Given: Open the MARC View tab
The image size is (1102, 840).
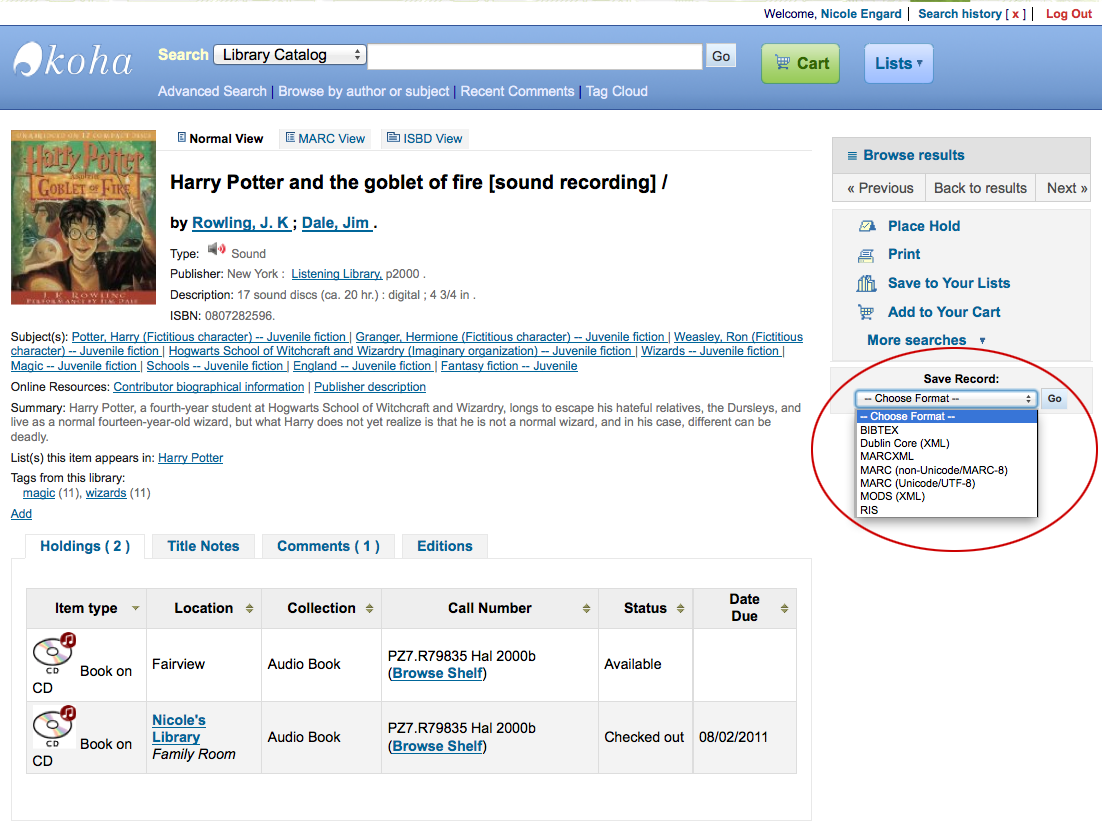Looking at the screenshot, I should [325, 139].
